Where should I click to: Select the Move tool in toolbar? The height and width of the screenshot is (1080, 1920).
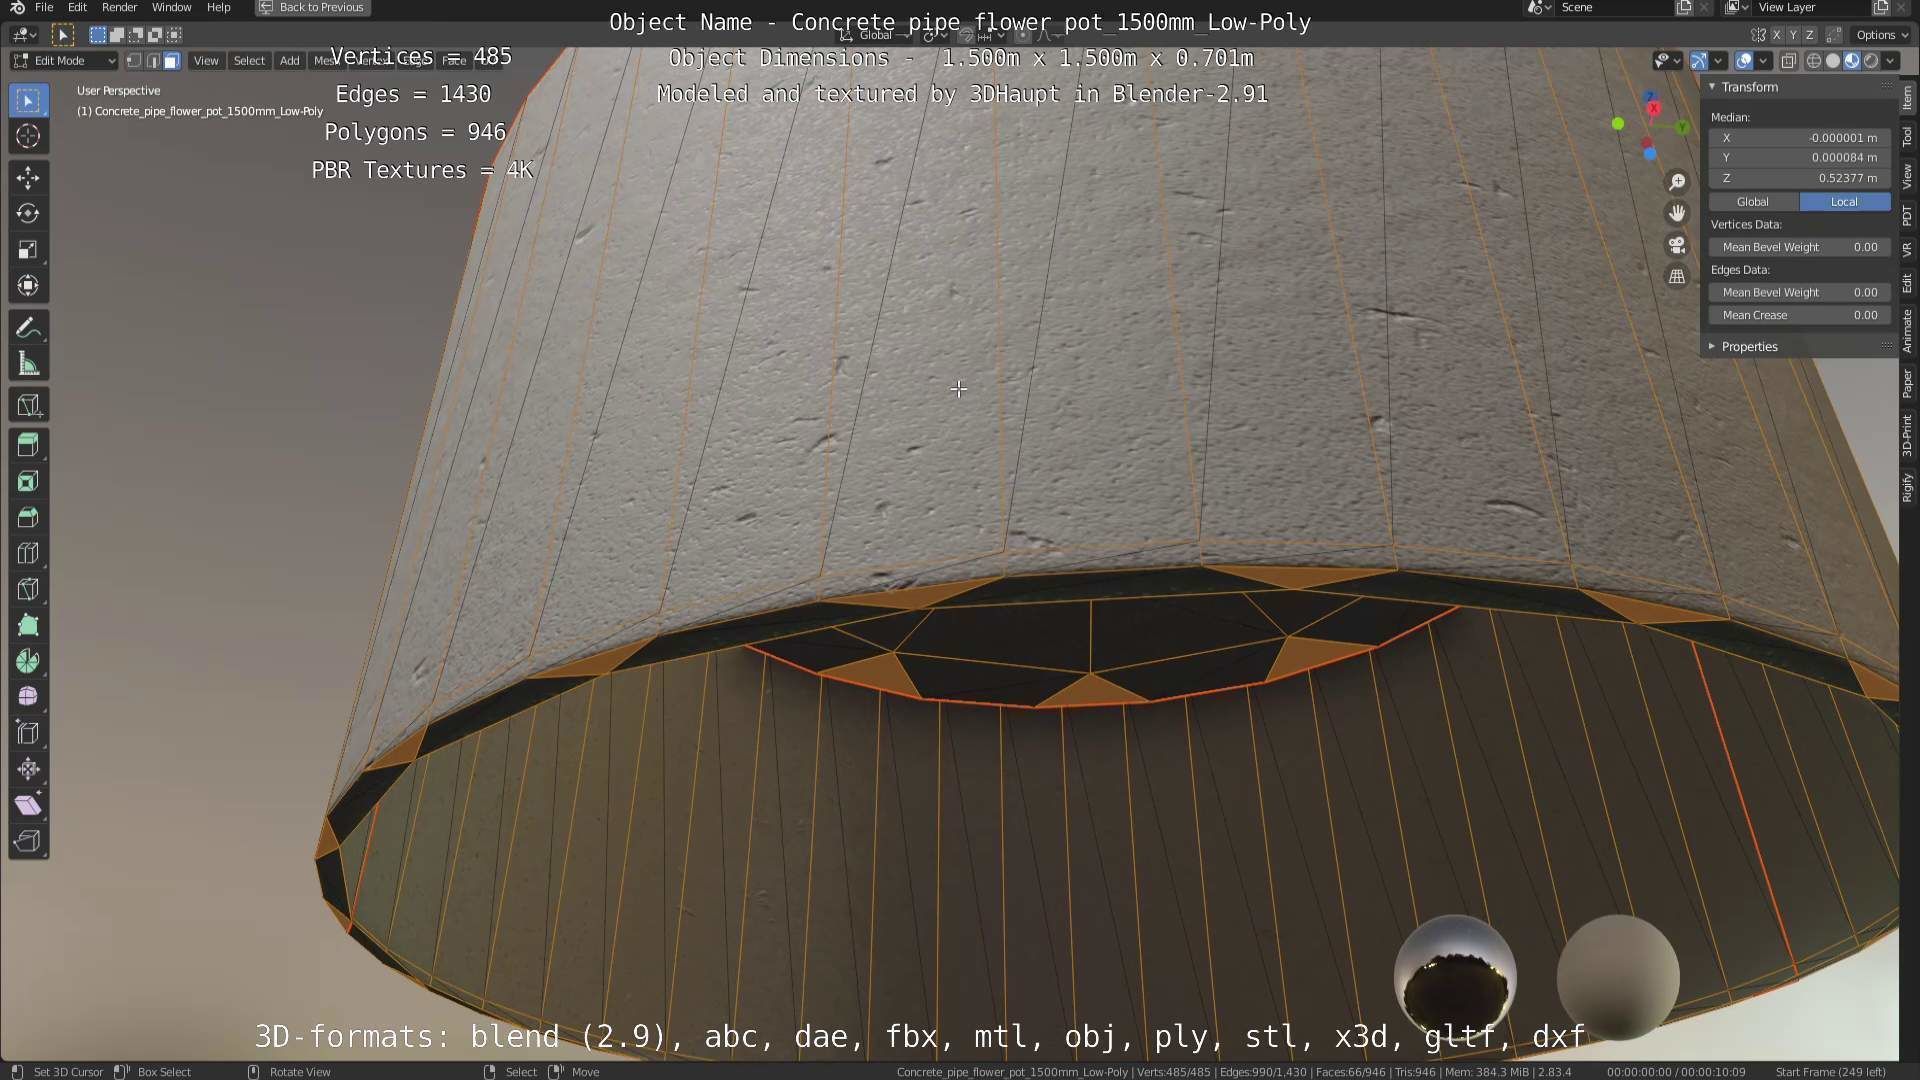point(28,178)
